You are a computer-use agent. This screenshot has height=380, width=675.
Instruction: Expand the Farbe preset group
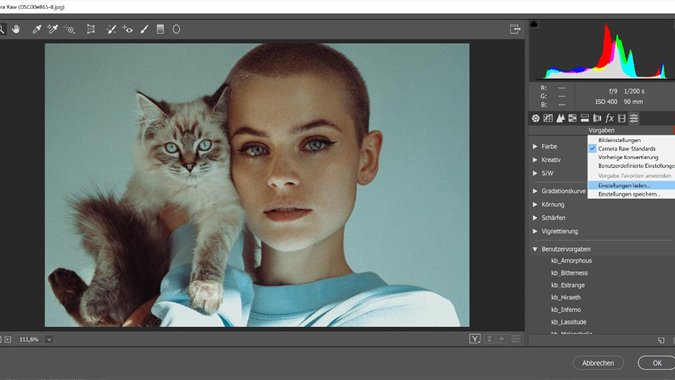point(535,146)
